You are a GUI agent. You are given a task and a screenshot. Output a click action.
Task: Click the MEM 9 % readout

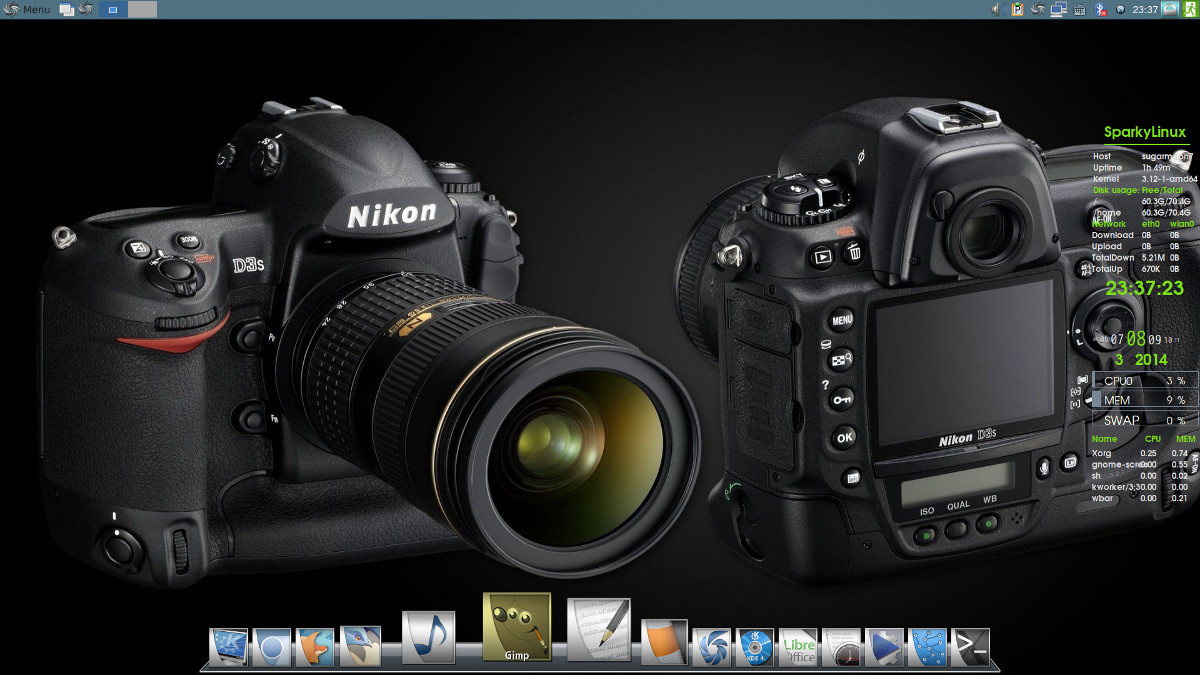(1145, 400)
